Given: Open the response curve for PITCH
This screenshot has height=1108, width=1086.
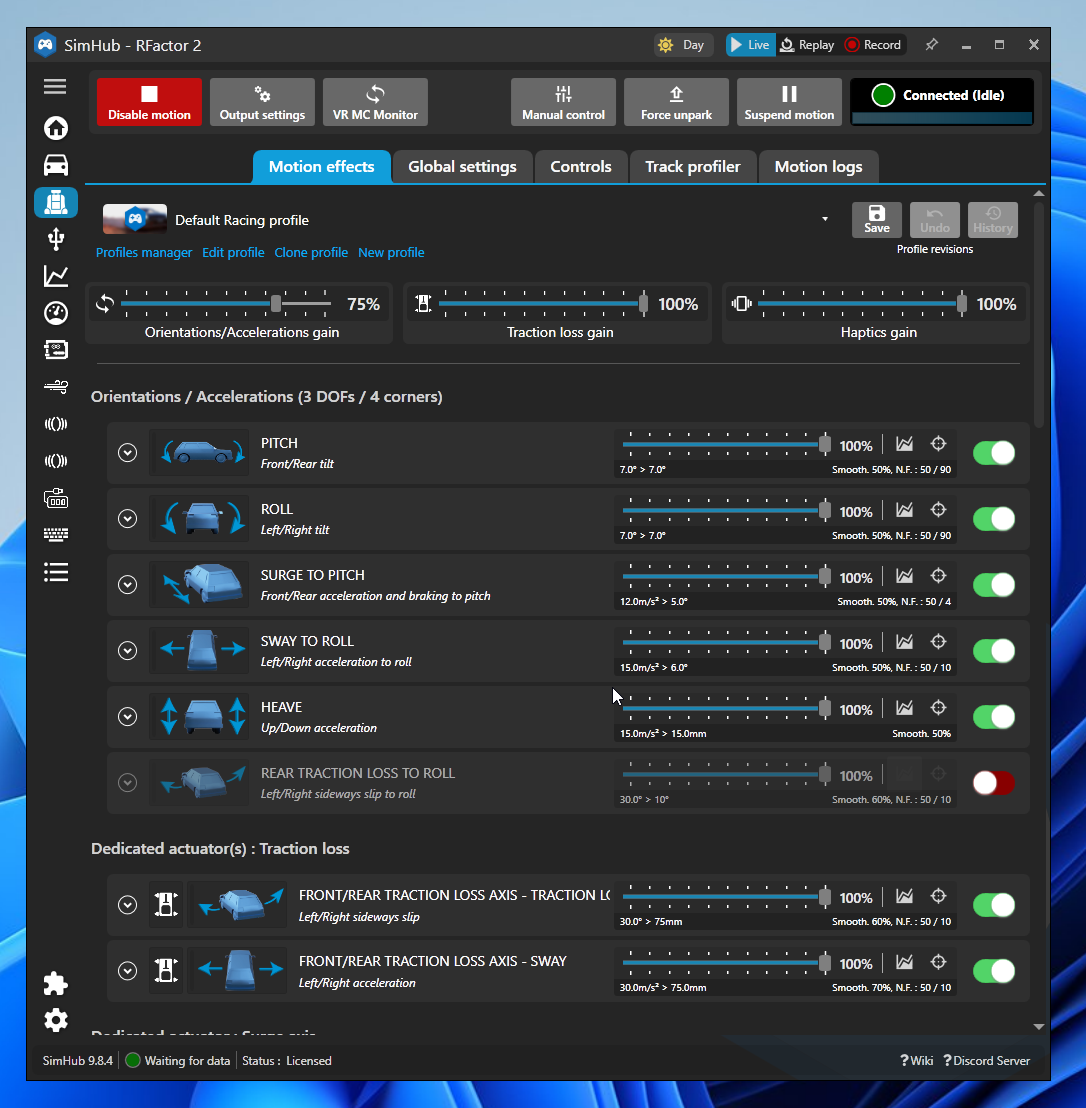Looking at the screenshot, I should point(904,444).
